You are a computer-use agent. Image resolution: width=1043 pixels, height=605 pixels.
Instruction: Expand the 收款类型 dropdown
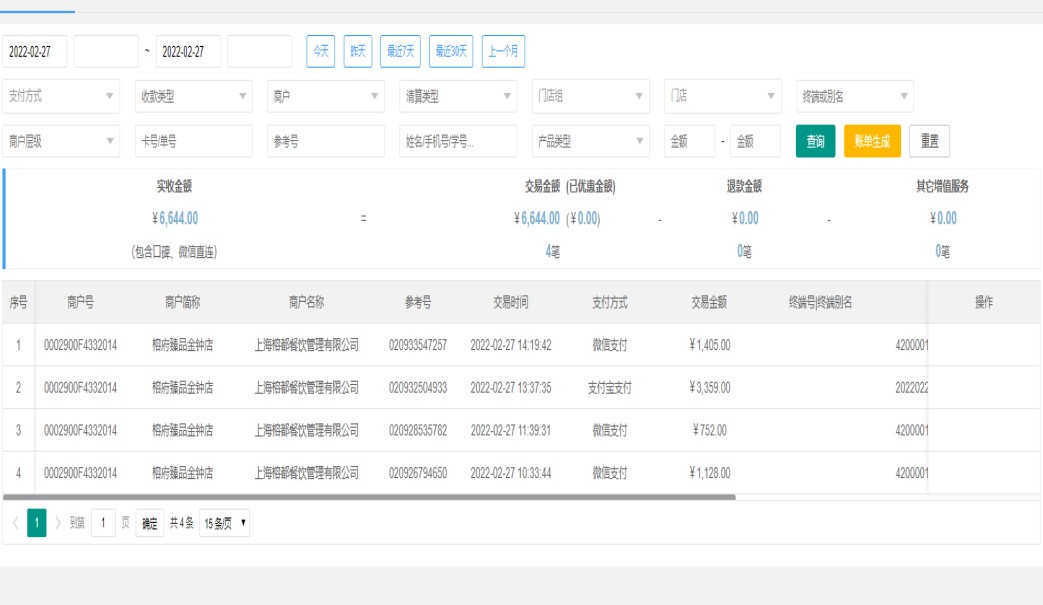(193, 96)
